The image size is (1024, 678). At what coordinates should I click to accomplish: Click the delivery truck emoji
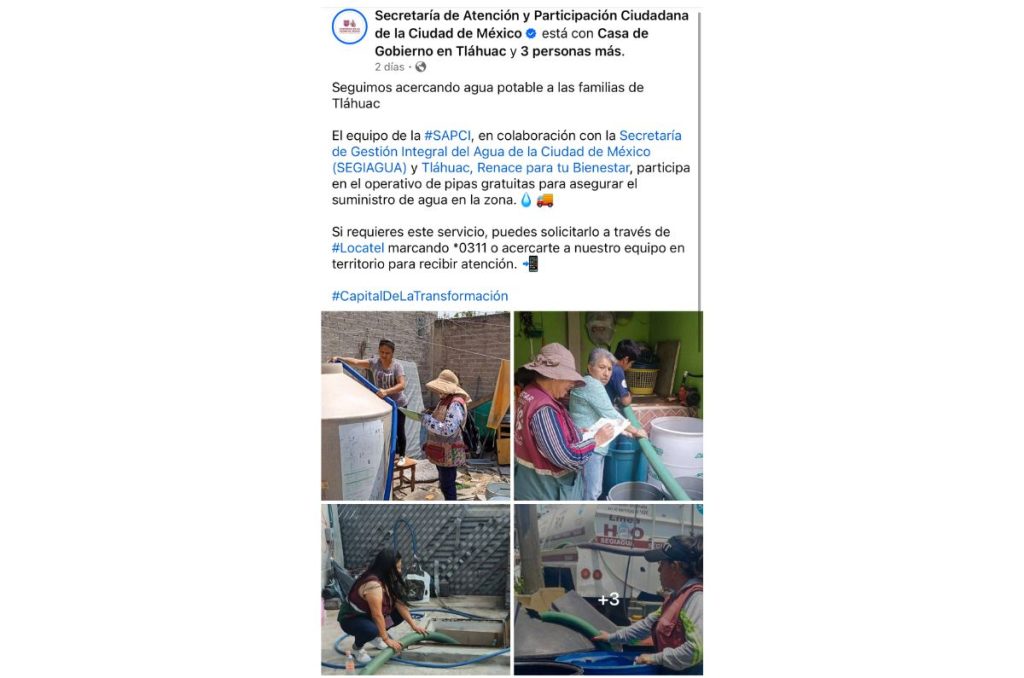point(545,200)
